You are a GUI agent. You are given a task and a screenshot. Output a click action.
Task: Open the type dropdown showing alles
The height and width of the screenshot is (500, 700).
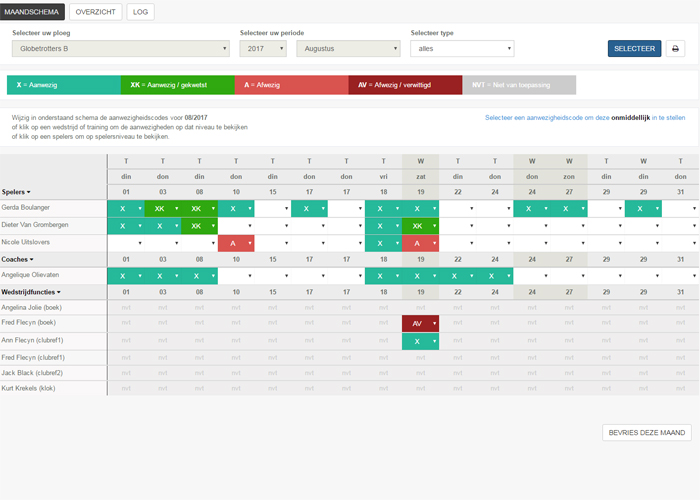(x=462, y=49)
